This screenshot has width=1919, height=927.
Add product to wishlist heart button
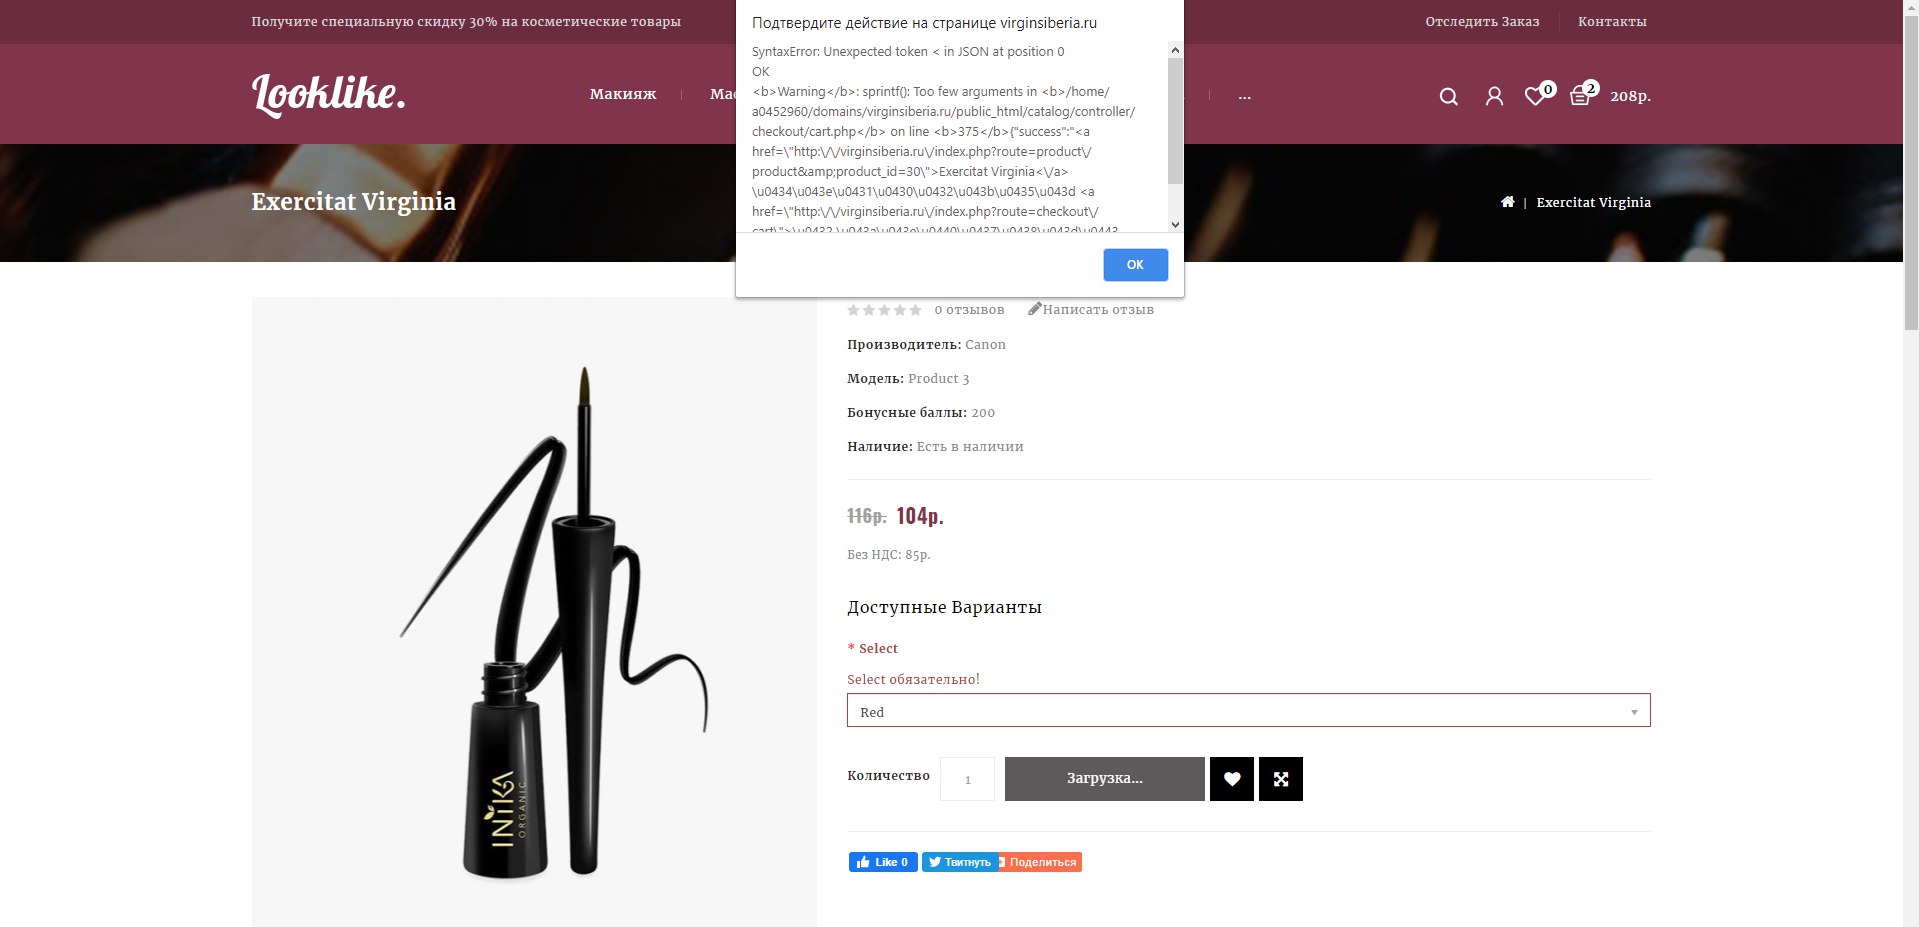[1232, 779]
